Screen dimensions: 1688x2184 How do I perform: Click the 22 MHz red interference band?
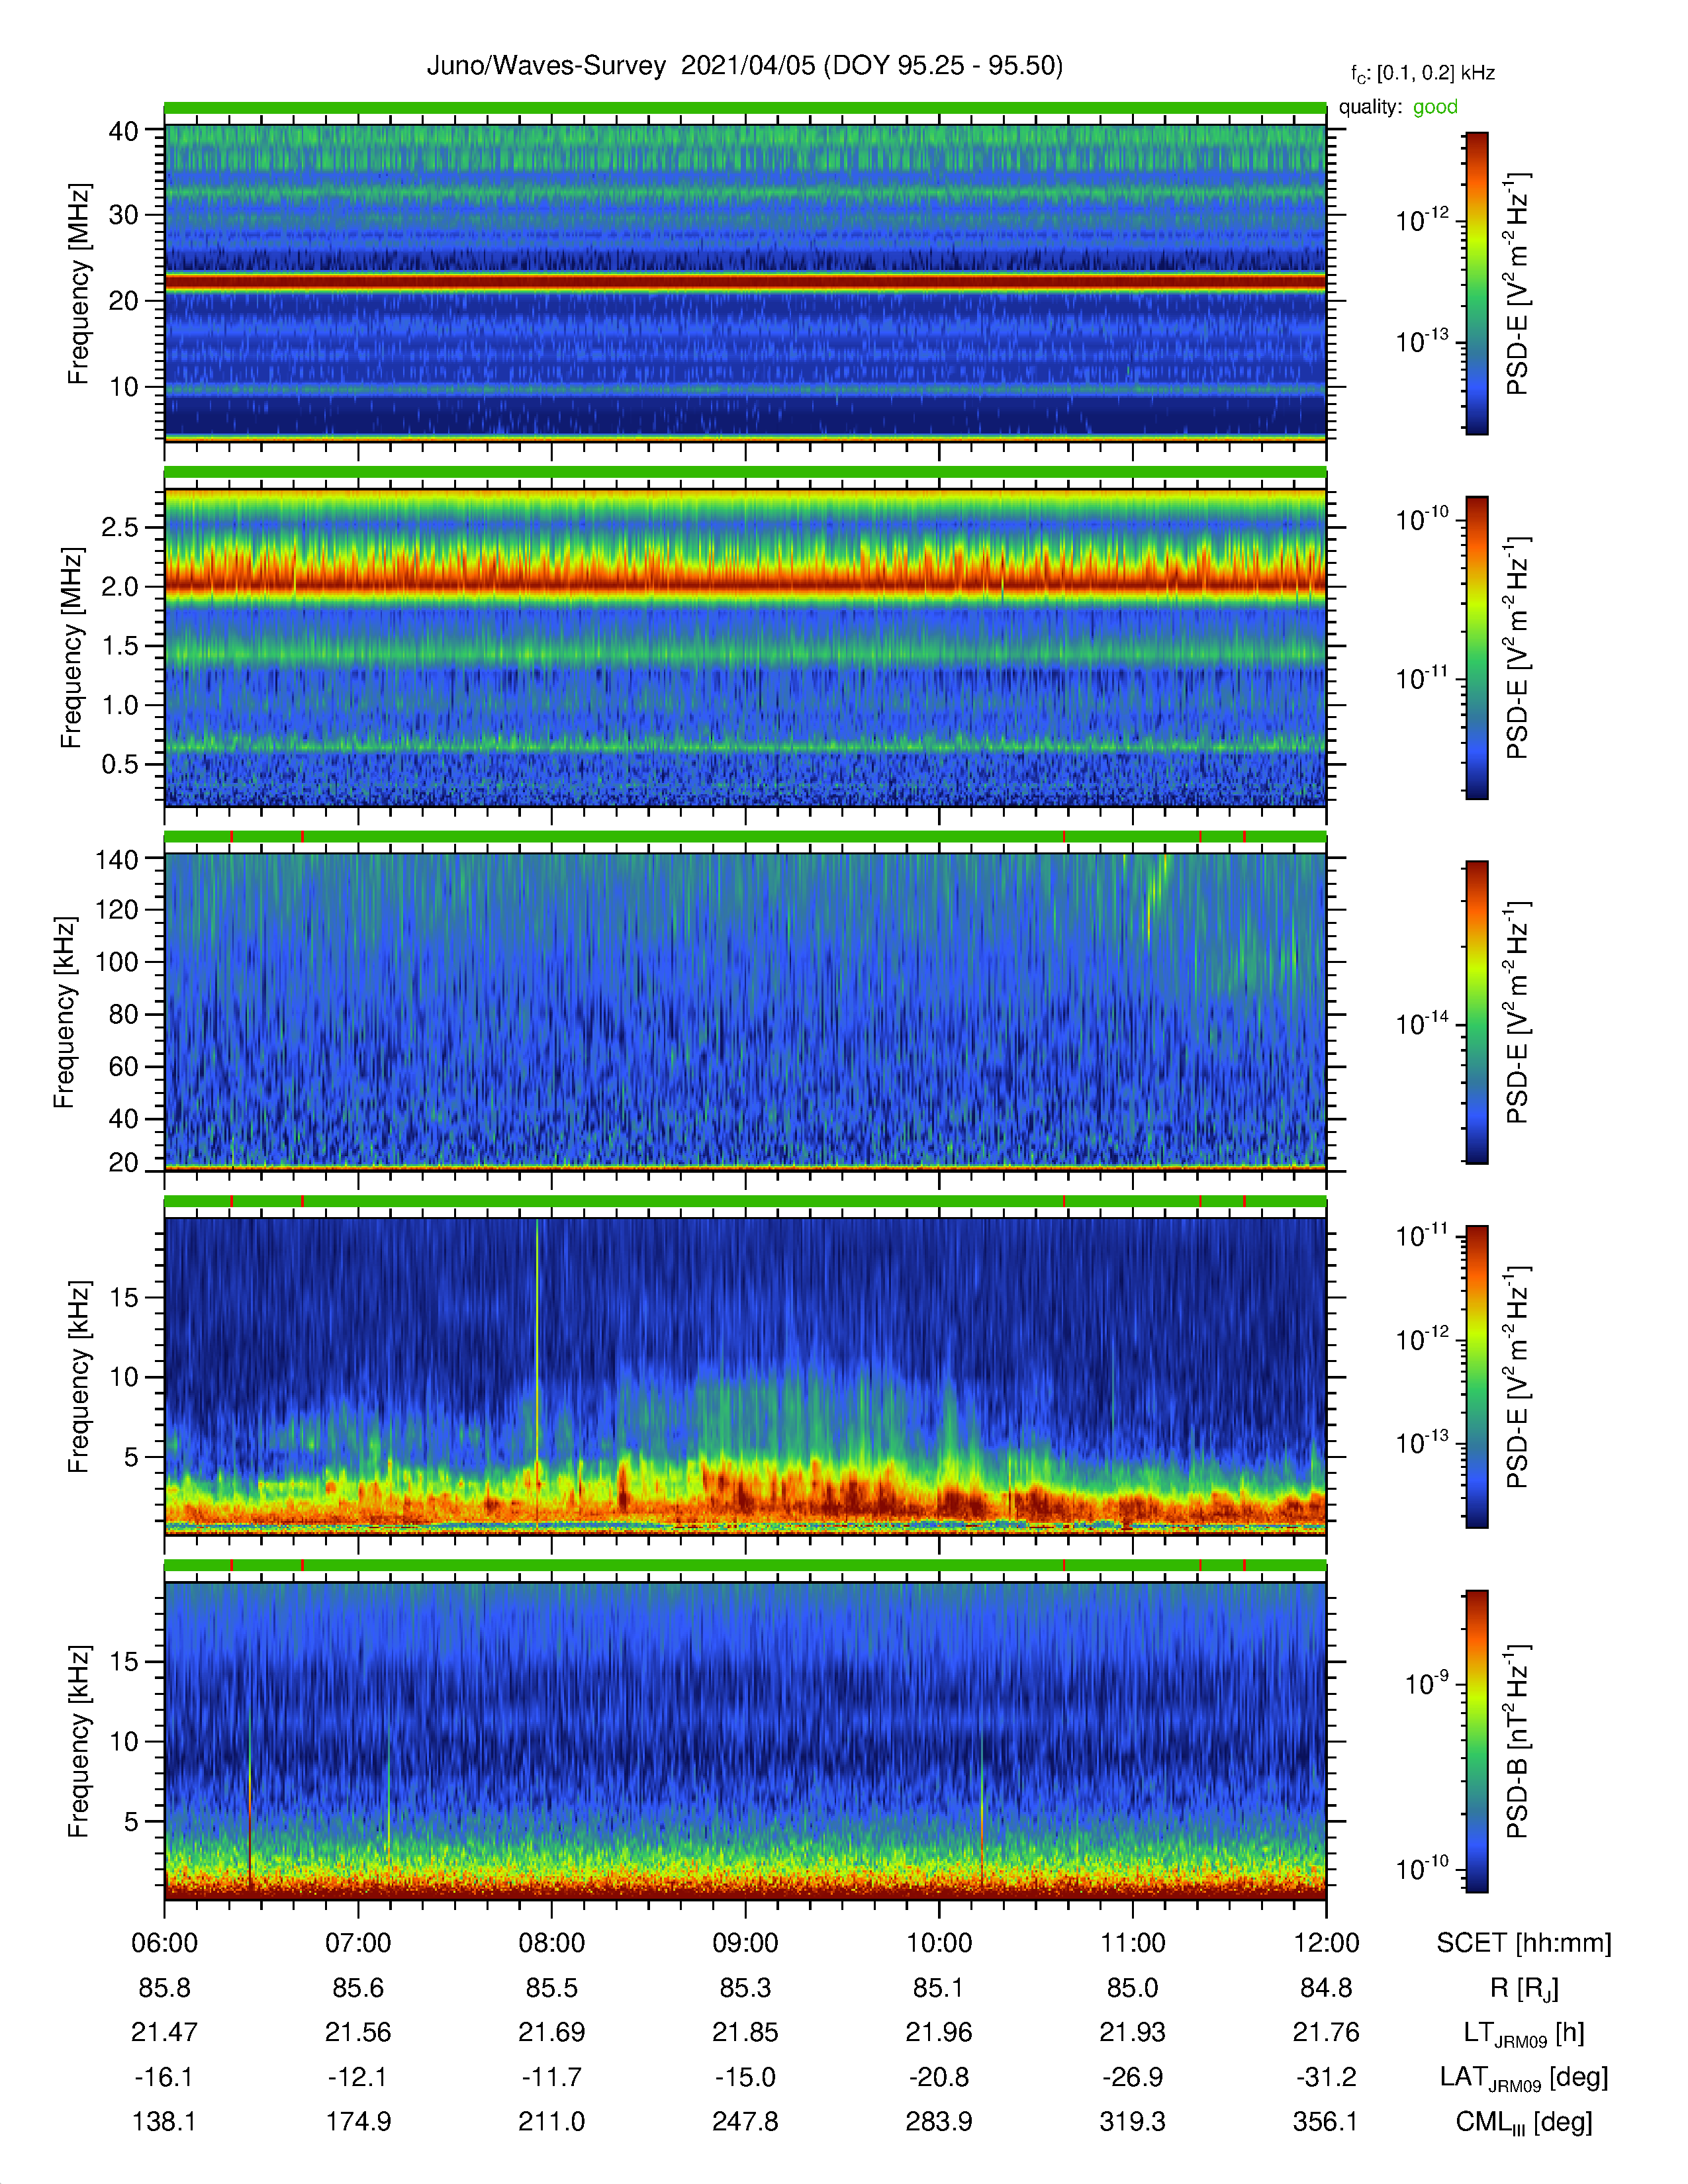[745, 283]
